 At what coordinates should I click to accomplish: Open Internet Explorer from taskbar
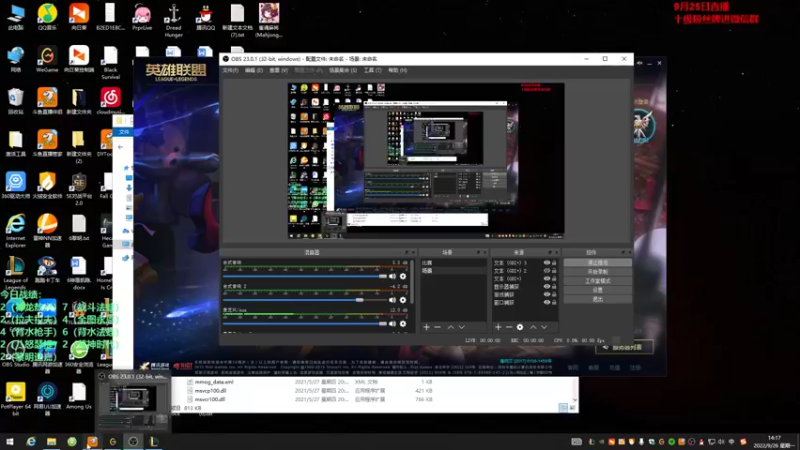tap(31, 441)
